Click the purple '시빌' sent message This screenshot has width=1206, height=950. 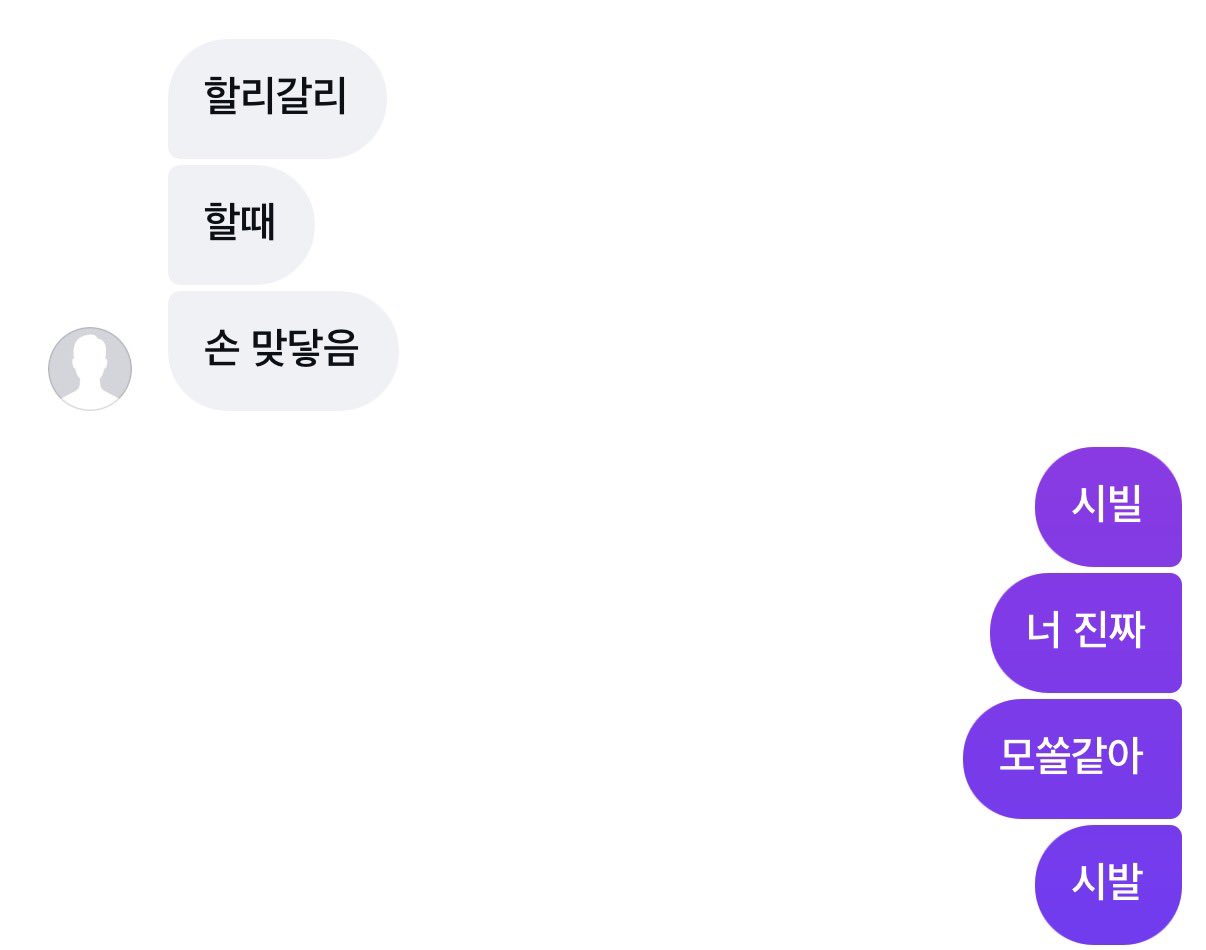pos(1108,507)
